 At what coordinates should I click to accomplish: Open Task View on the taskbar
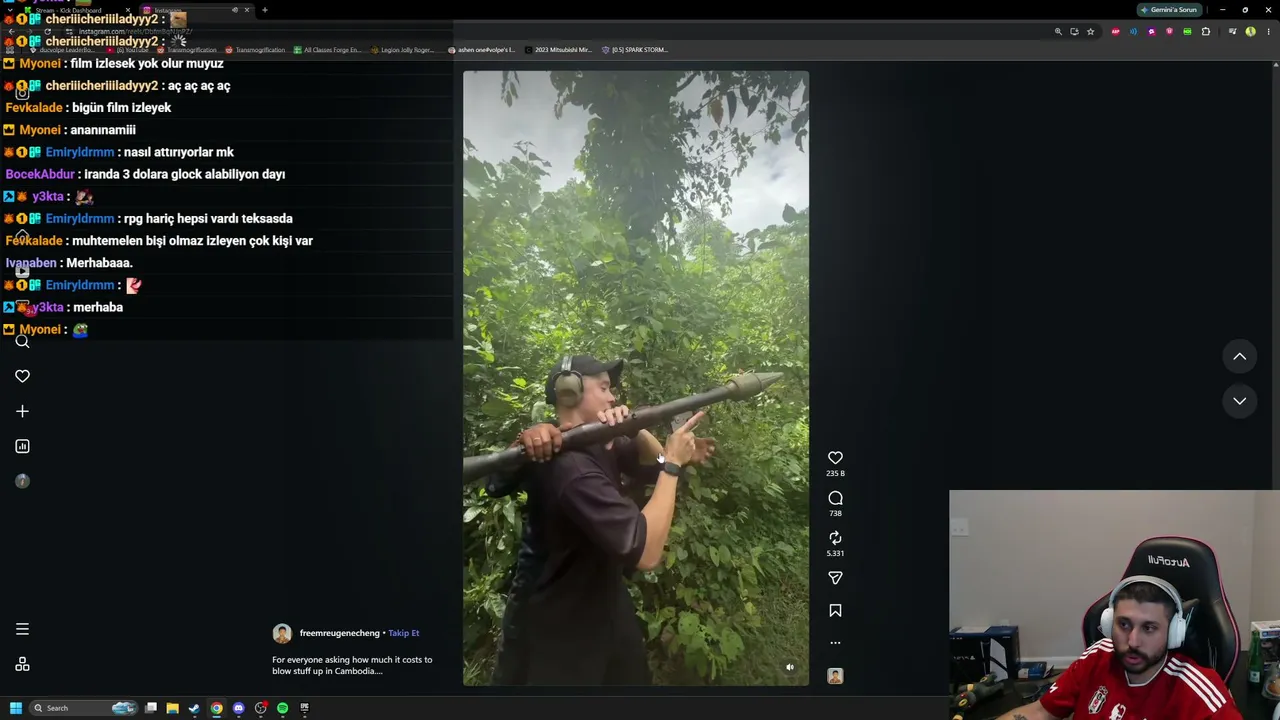pyautogui.click(x=151, y=708)
